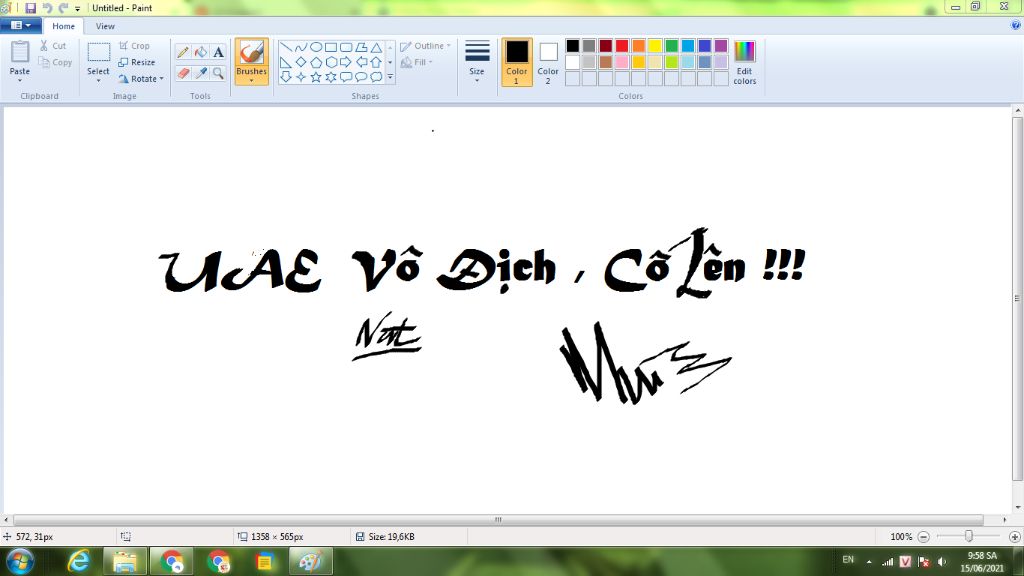Open Internet Explorer from the taskbar
1024x576 pixels.
click(x=79, y=562)
